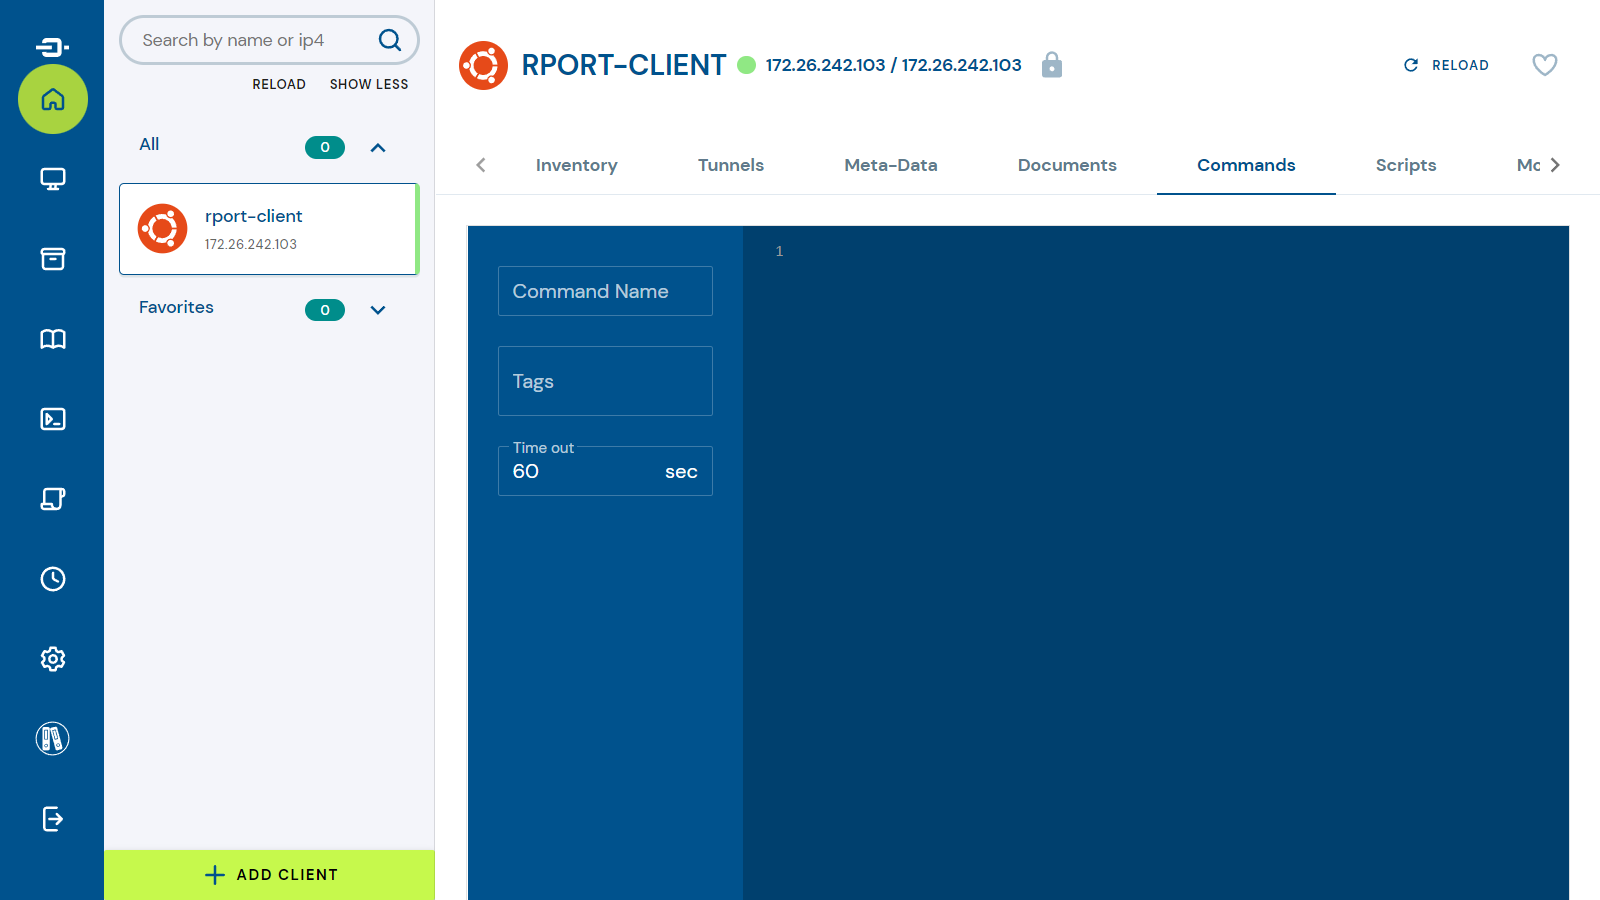Click the lock icon next to IP address
1600x900 pixels.
tap(1051, 65)
